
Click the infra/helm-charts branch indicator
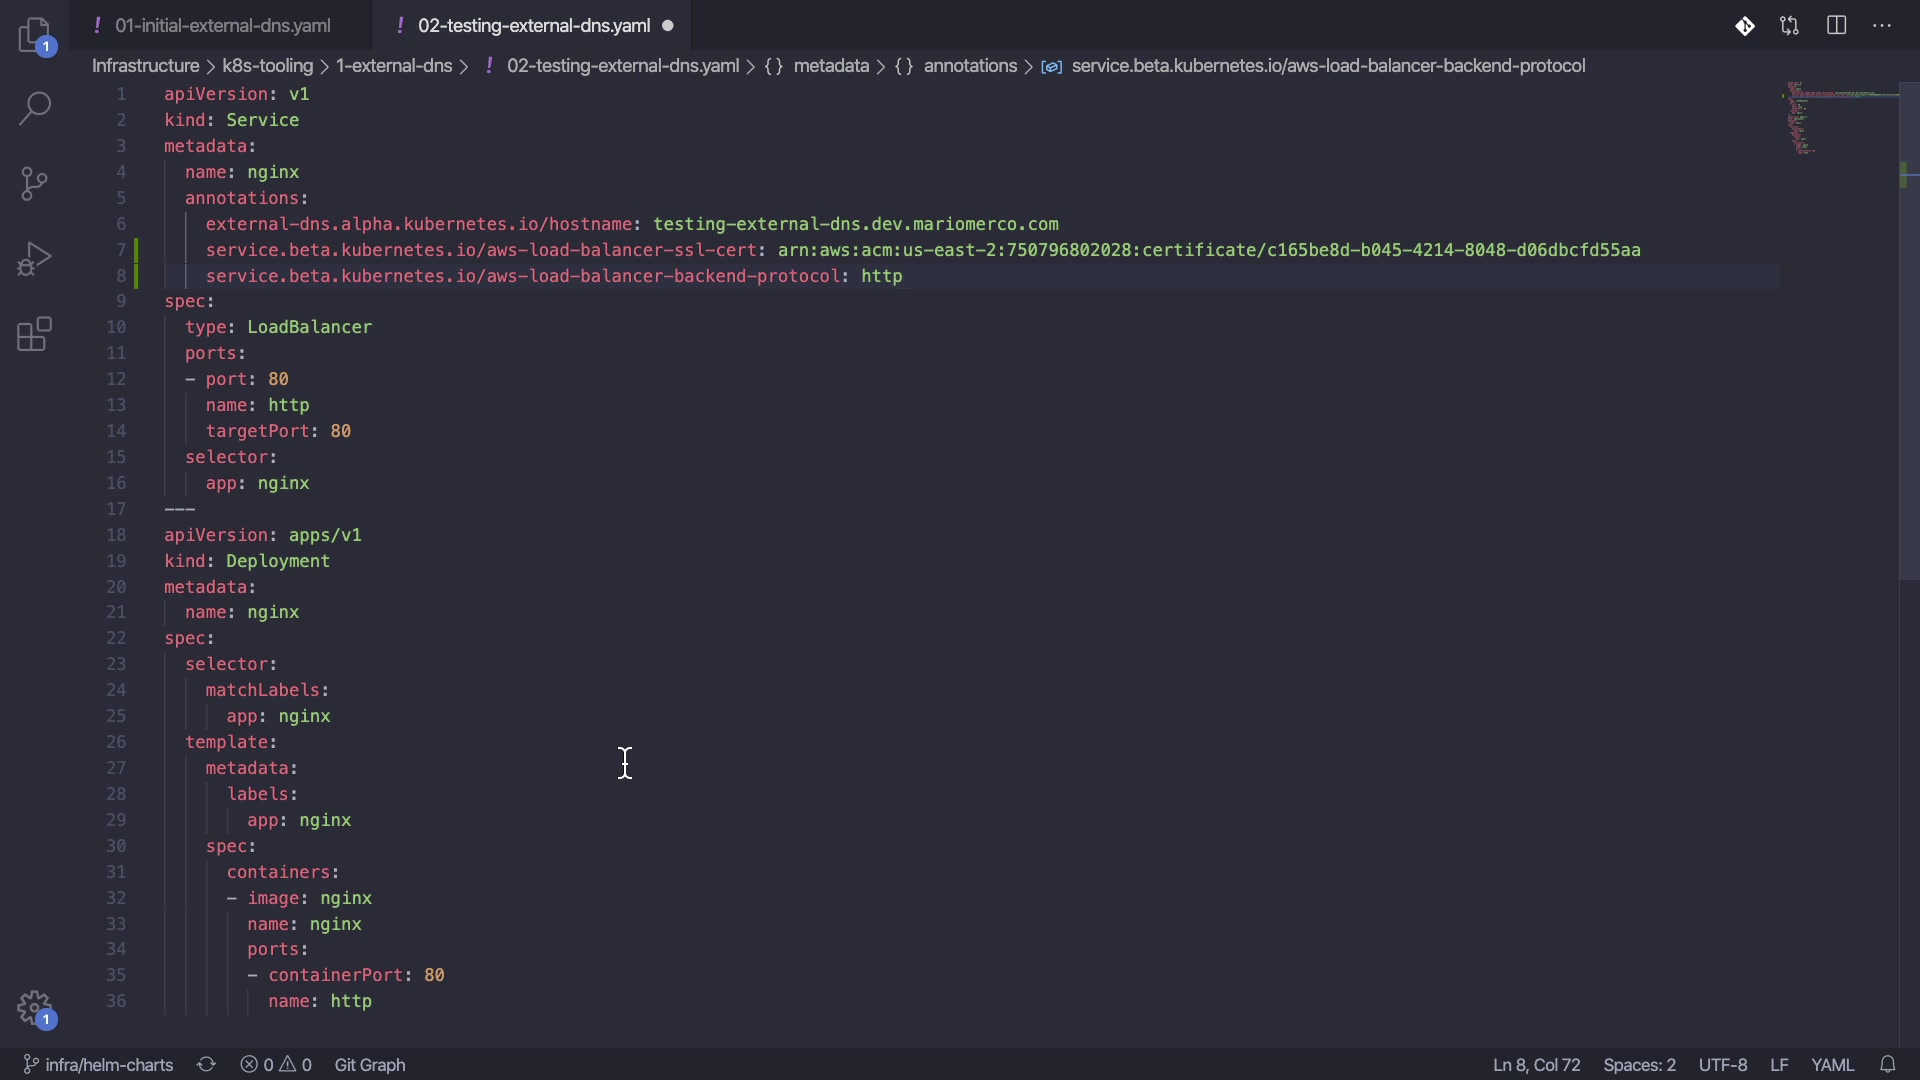coord(98,1065)
